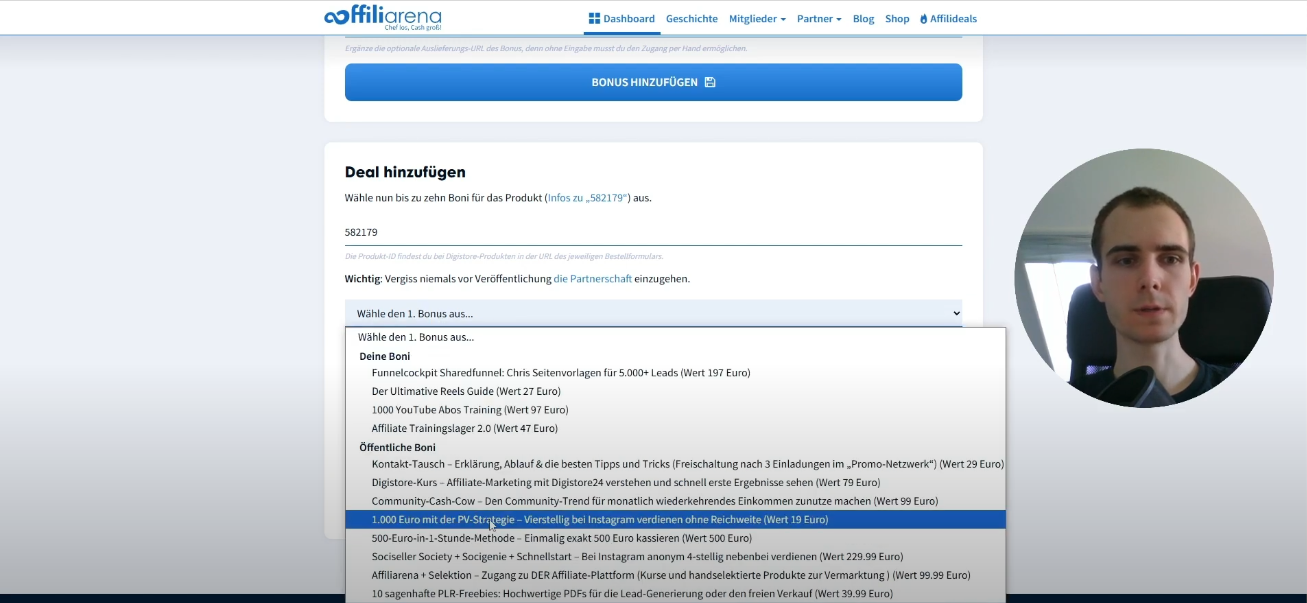
Task: Open the Shop page
Action: (x=897, y=19)
